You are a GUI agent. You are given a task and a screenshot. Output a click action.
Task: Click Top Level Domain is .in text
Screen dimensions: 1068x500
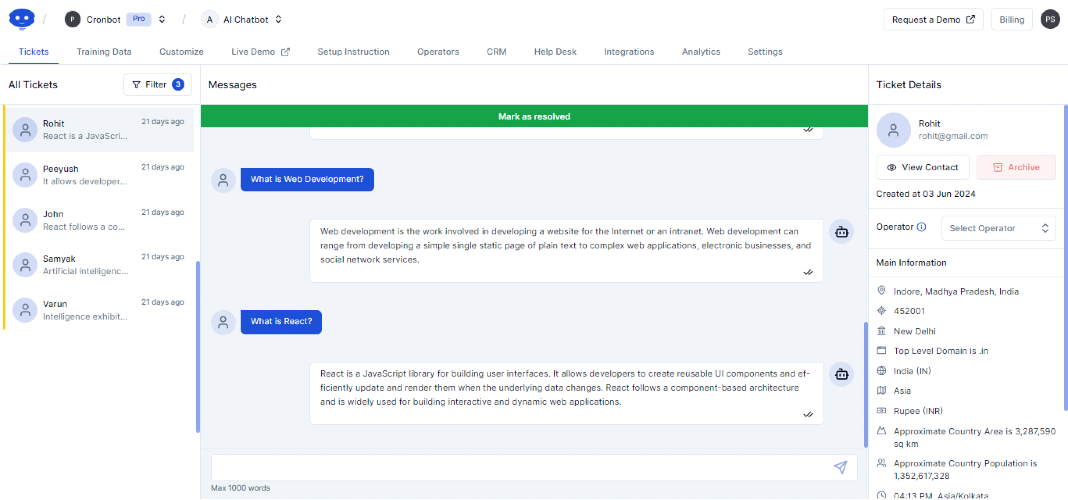(941, 351)
